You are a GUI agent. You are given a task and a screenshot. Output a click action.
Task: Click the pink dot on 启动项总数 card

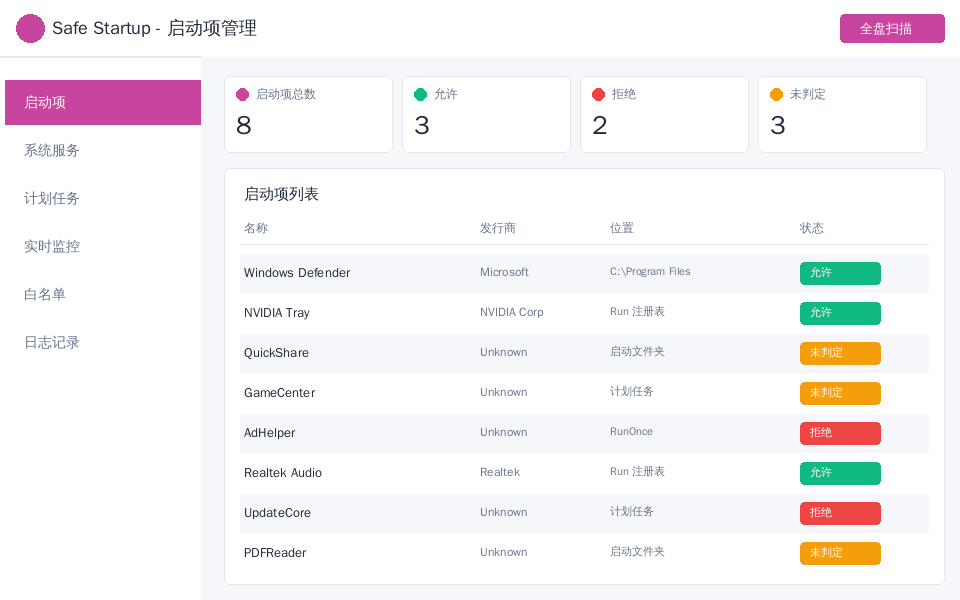(x=242, y=94)
